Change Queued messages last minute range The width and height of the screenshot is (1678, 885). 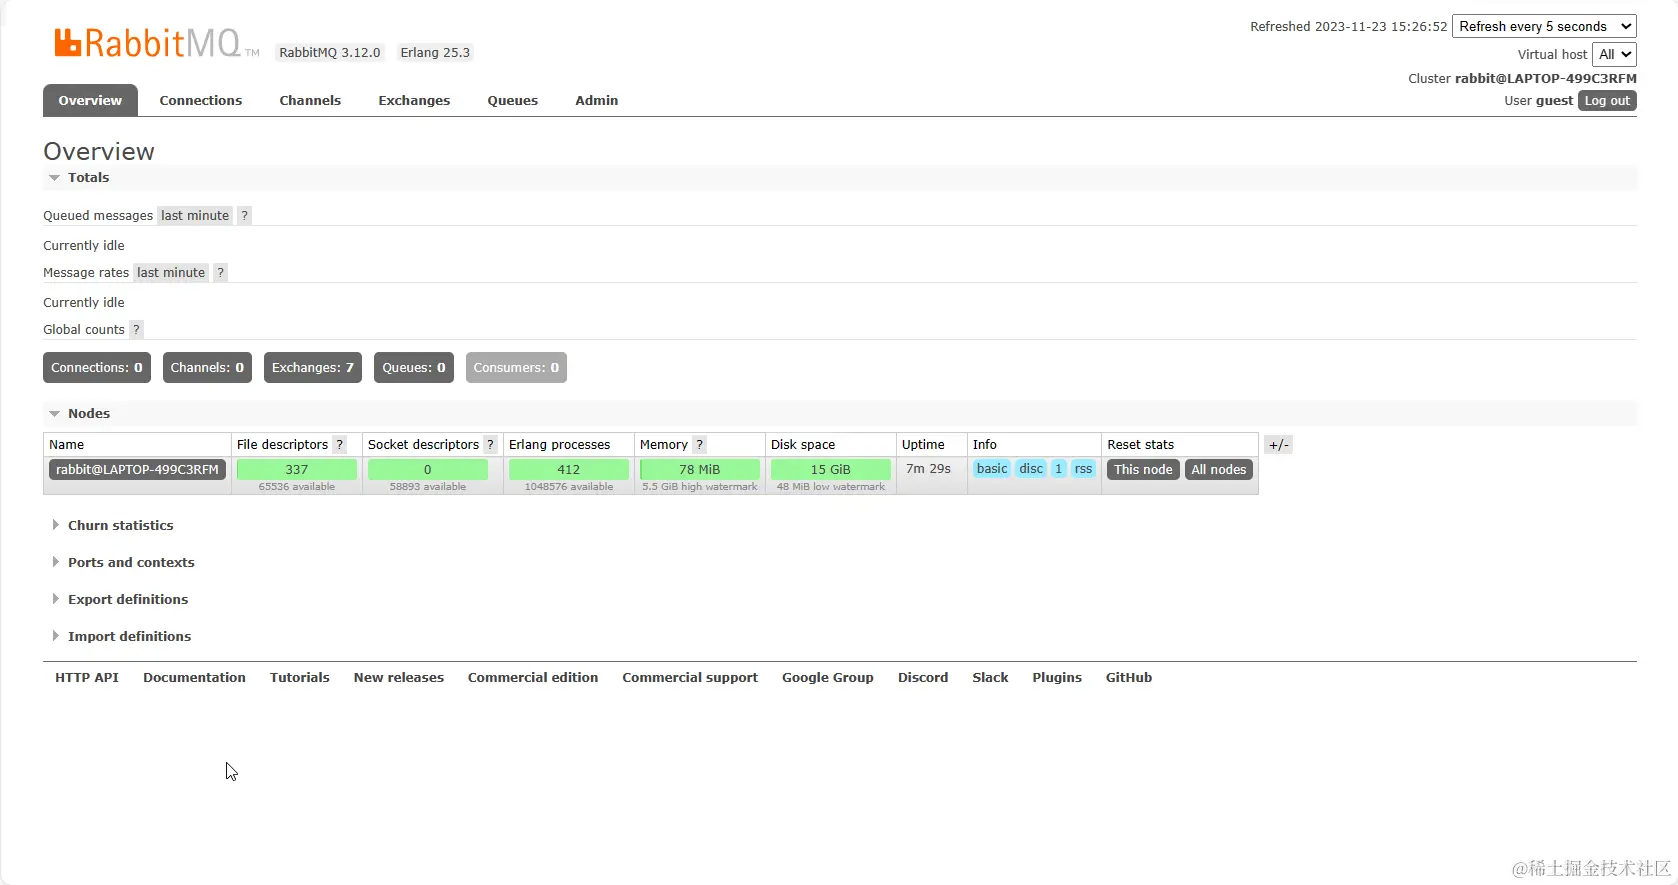(x=195, y=215)
